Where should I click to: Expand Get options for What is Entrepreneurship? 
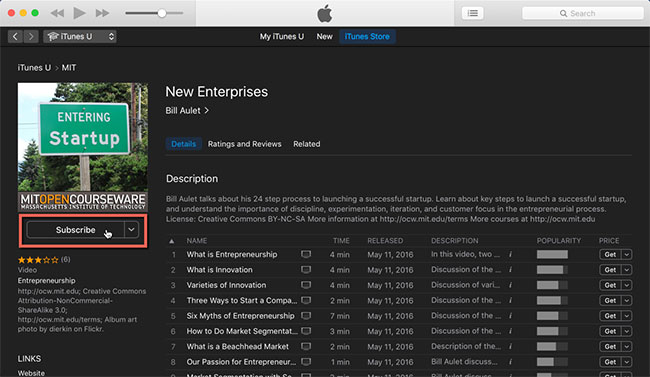[627, 255]
